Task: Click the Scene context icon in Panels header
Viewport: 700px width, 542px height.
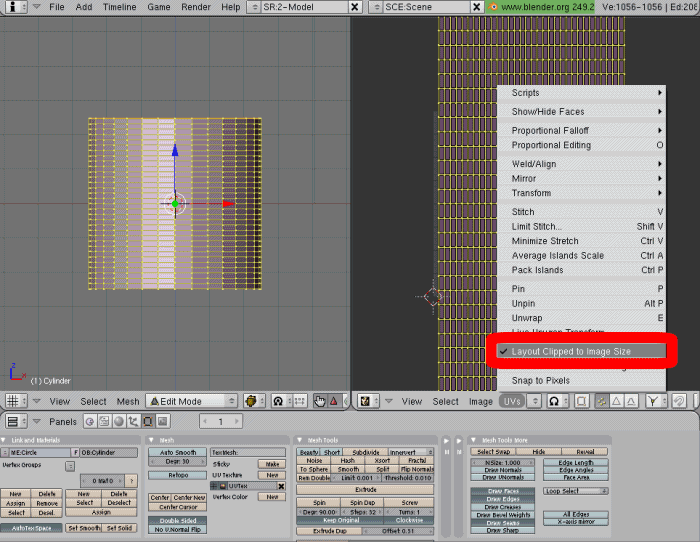Action: (x=162, y=422)
